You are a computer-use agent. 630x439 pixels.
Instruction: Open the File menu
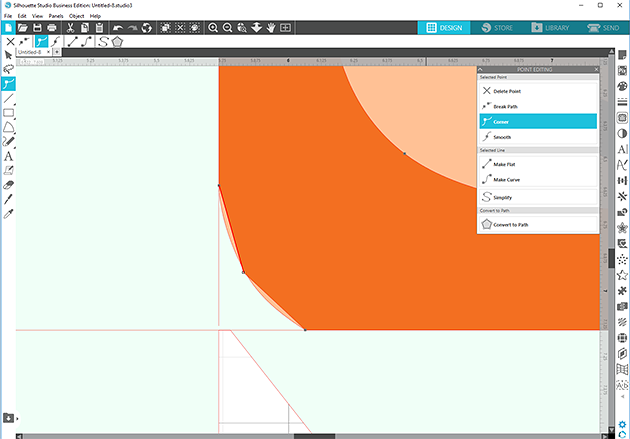[x=8, y=16]
